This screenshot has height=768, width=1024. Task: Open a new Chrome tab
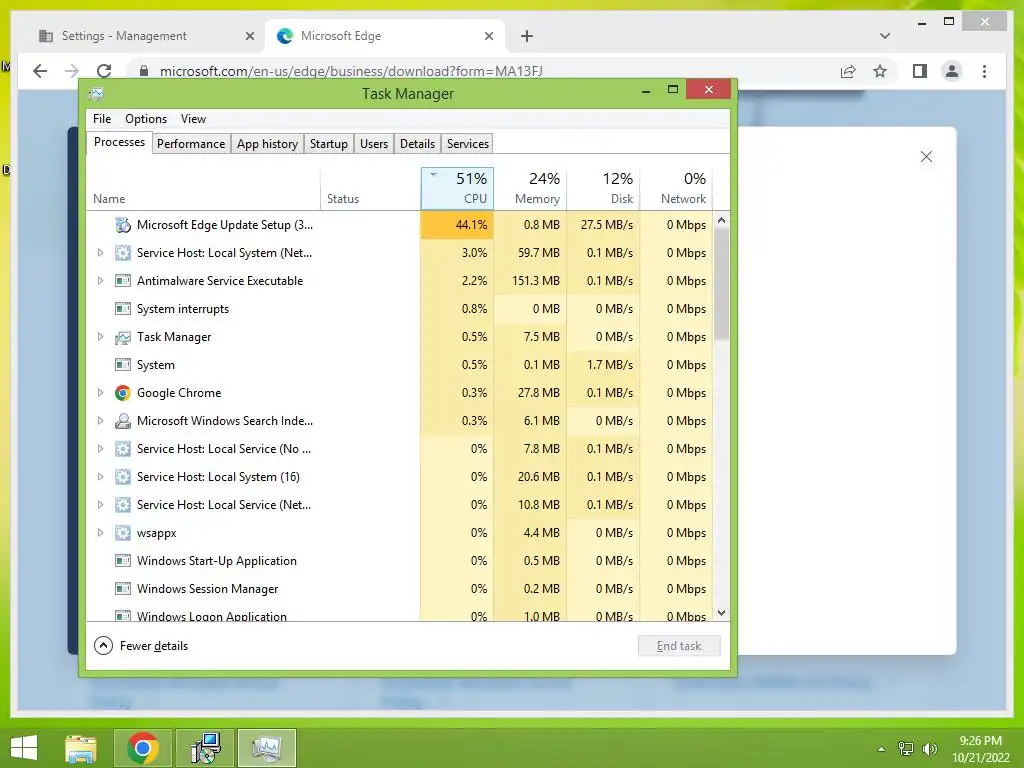pos(527,36)
